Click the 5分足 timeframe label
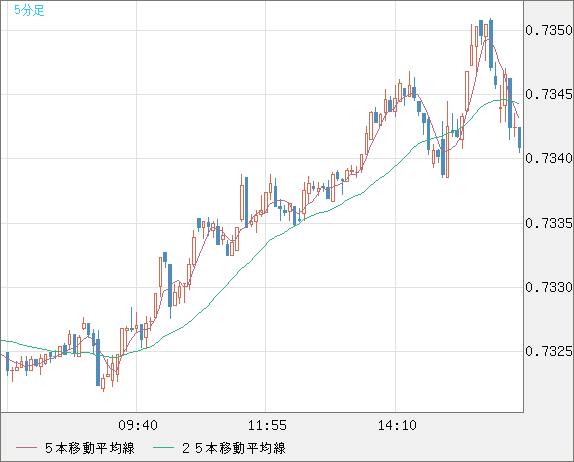 pyautogui.click(x=29, y=10)
